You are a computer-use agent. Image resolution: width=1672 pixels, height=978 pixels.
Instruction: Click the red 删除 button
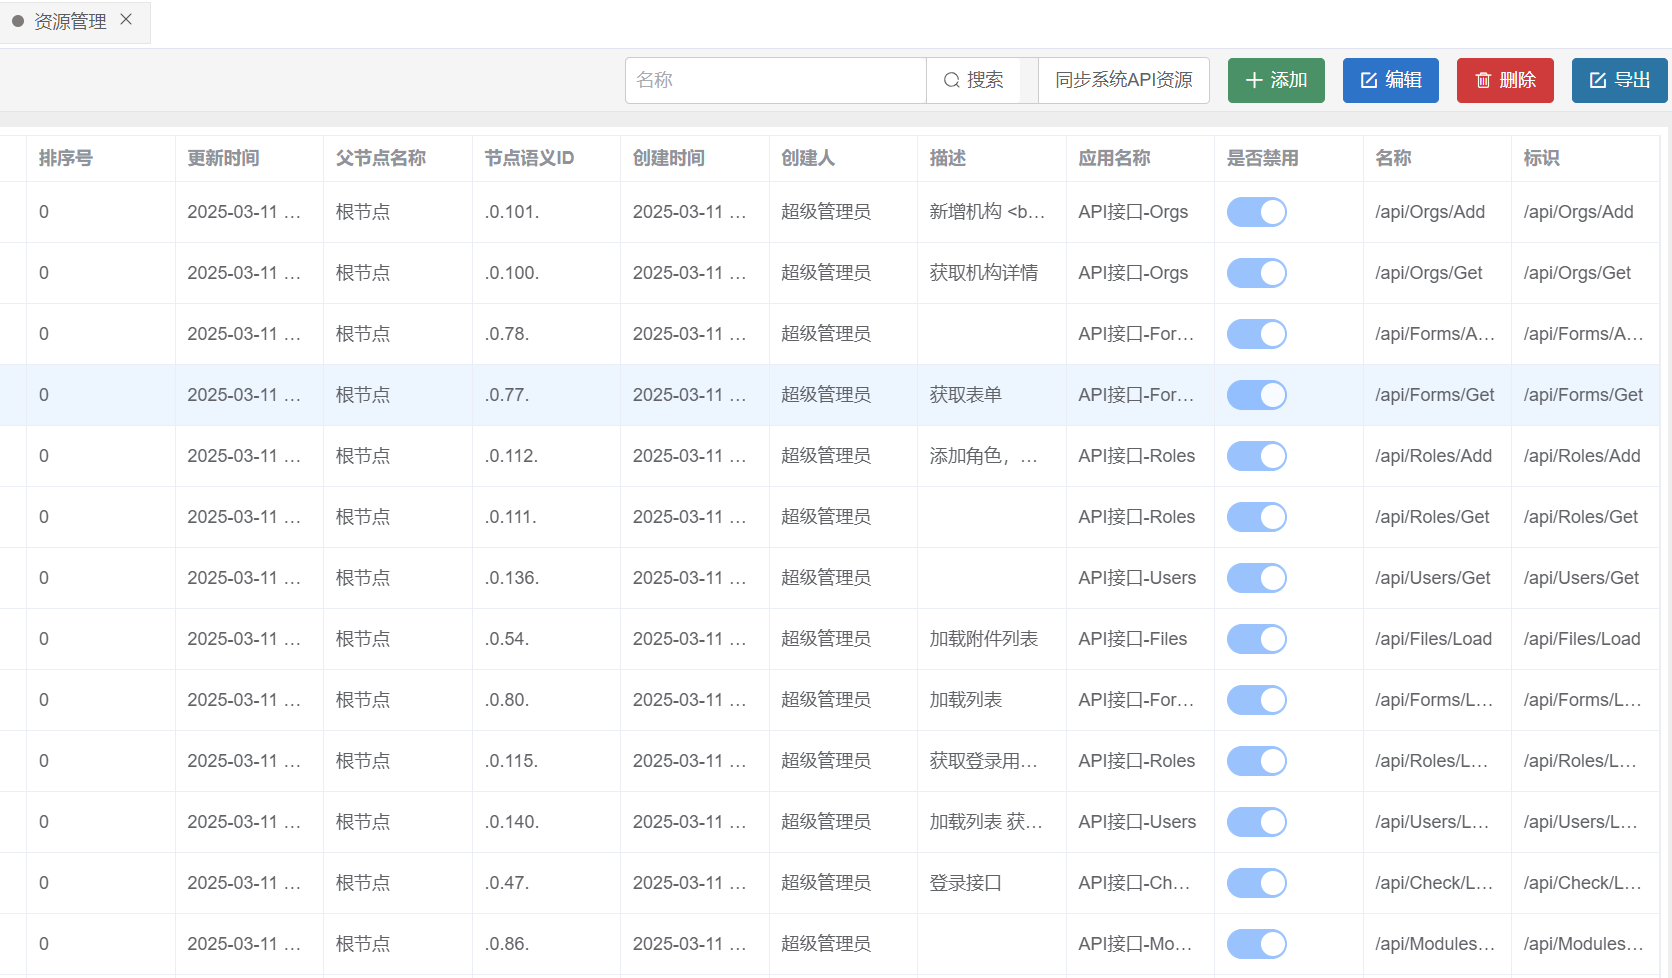[x=1505, y=80]
